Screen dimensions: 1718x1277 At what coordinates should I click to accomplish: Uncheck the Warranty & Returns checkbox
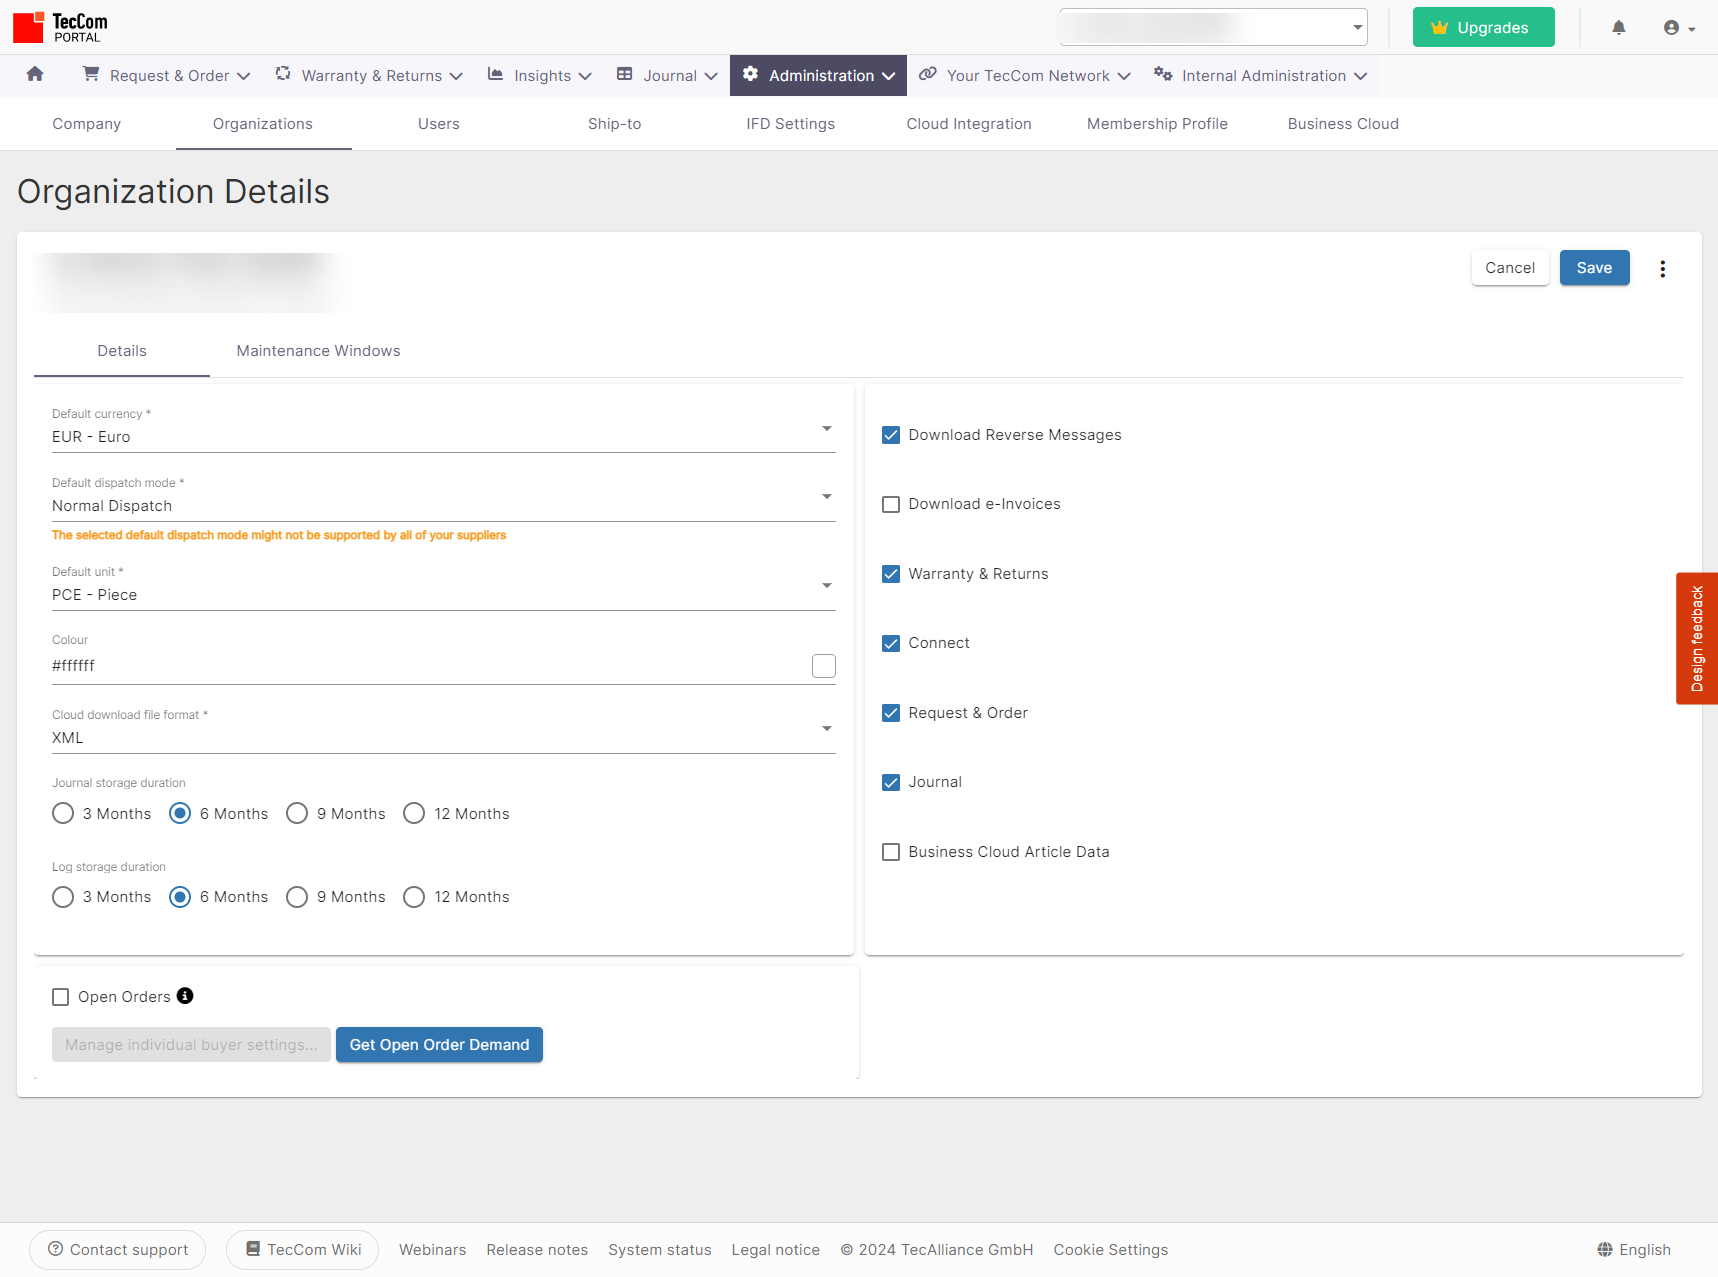[891, 574]
